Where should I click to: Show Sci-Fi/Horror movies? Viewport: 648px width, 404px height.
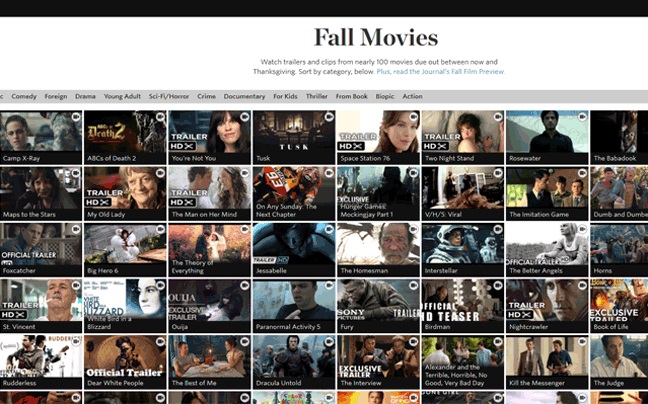click(169, 96)
